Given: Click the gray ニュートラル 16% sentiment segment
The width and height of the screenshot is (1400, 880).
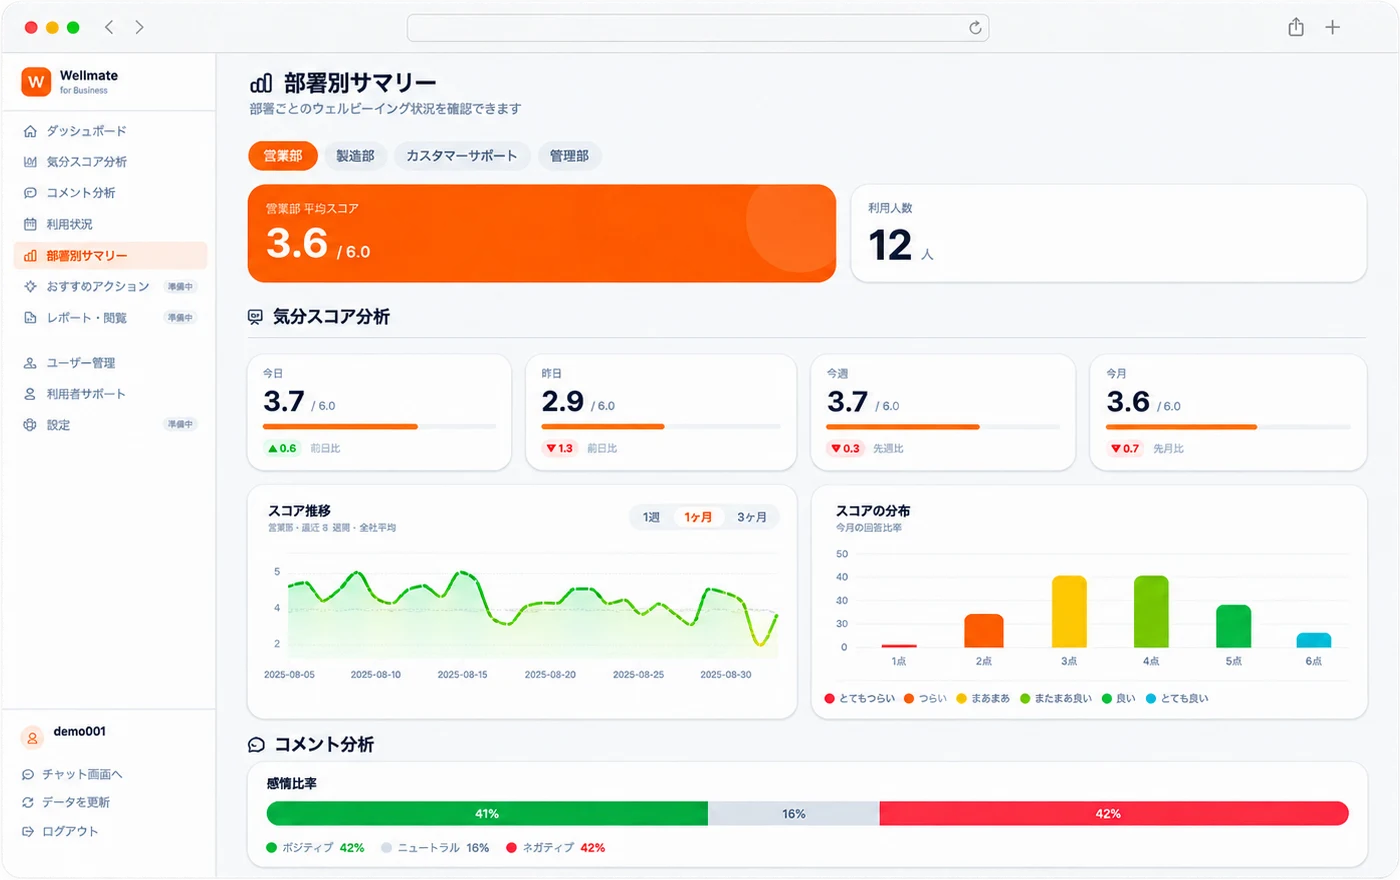Looking at the screenshot, I should pyautogui.click(x=794, y=814).
